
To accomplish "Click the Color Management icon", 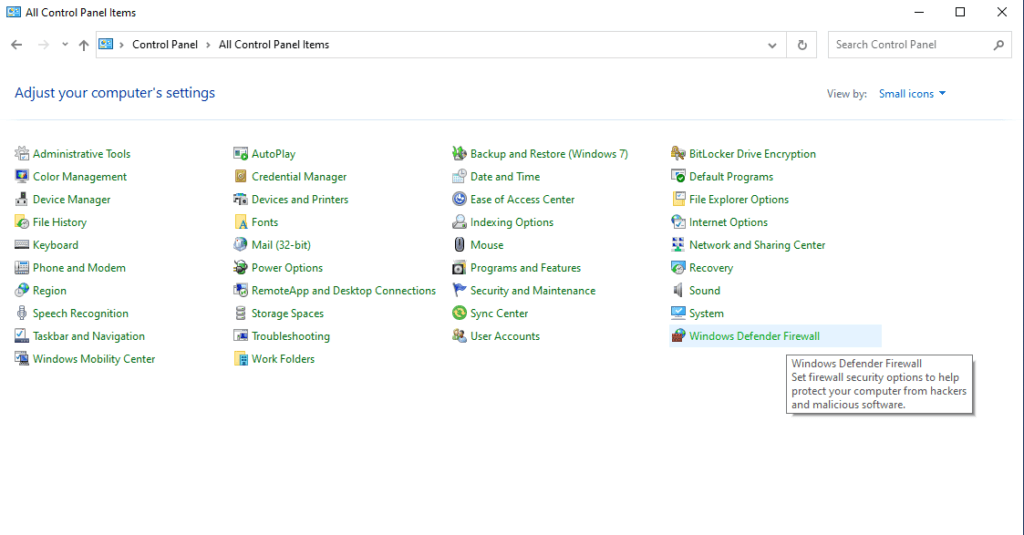I will pyautogui.click(x=22, y=176).
